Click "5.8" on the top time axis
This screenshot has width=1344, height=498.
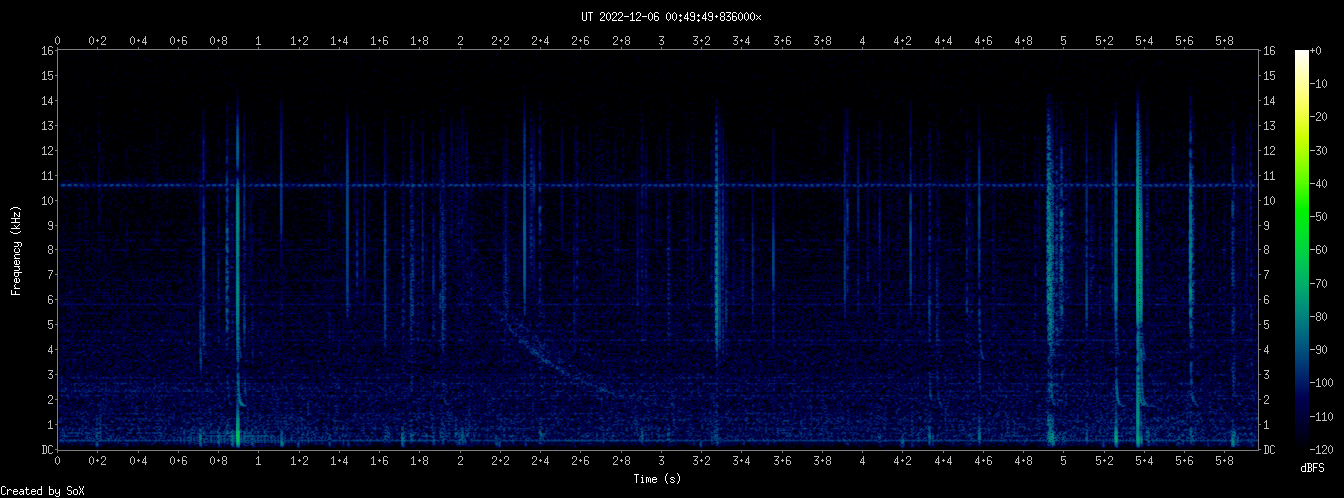1224,41
